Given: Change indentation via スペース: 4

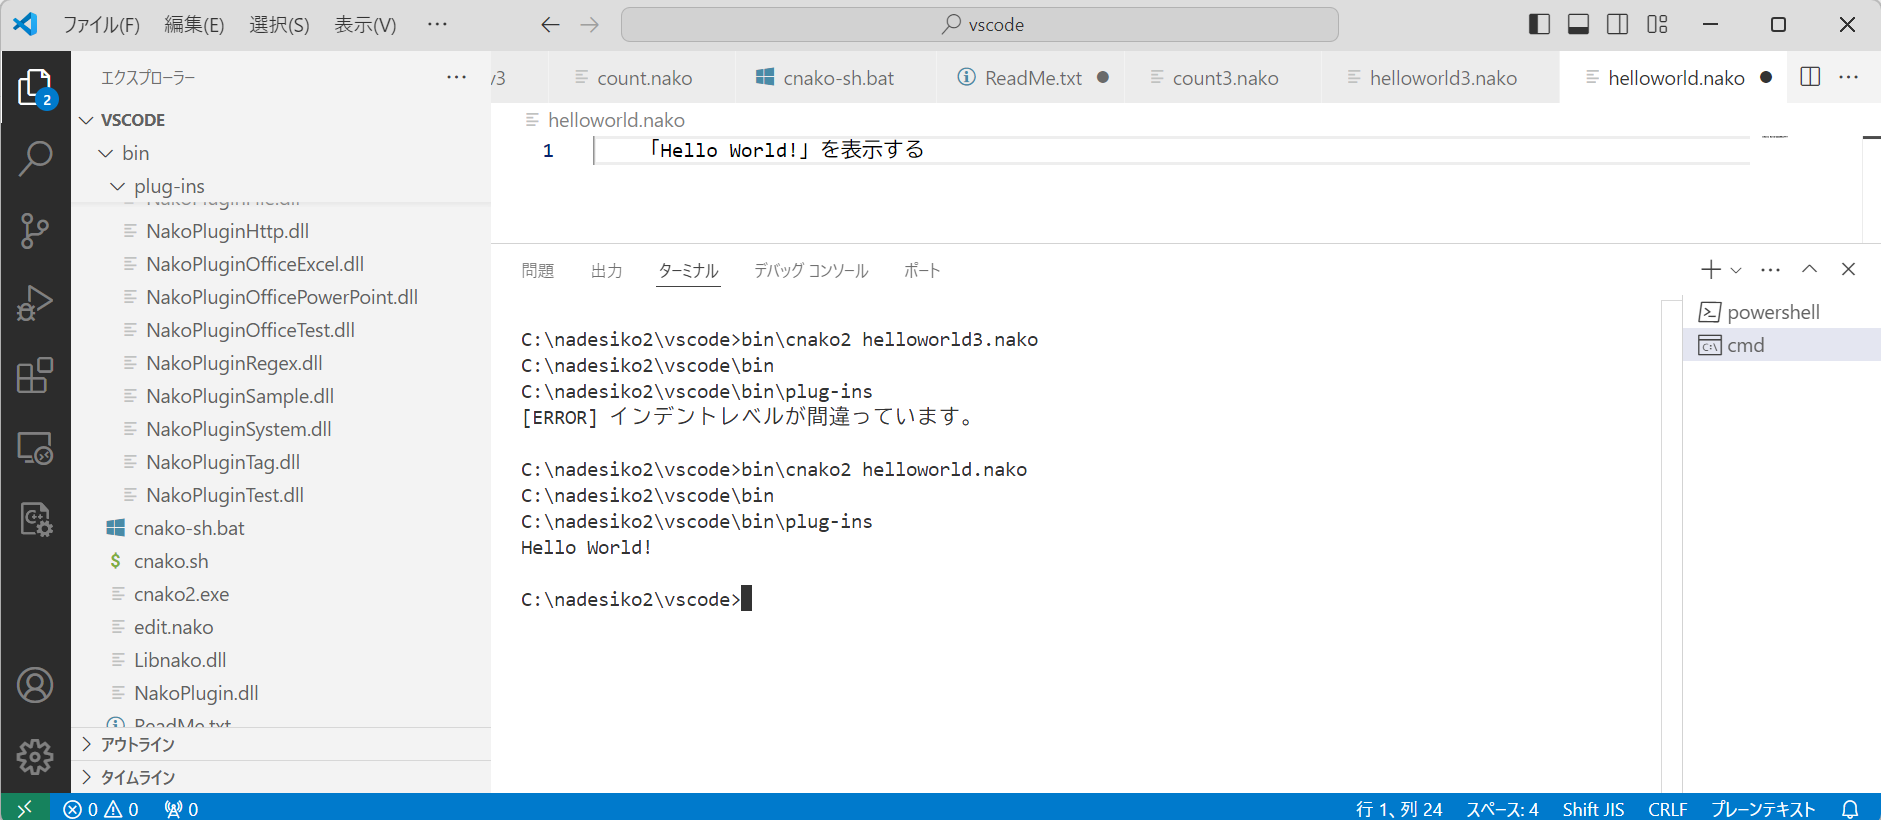Looking at the screenshot, I should tap(1502, 808).
